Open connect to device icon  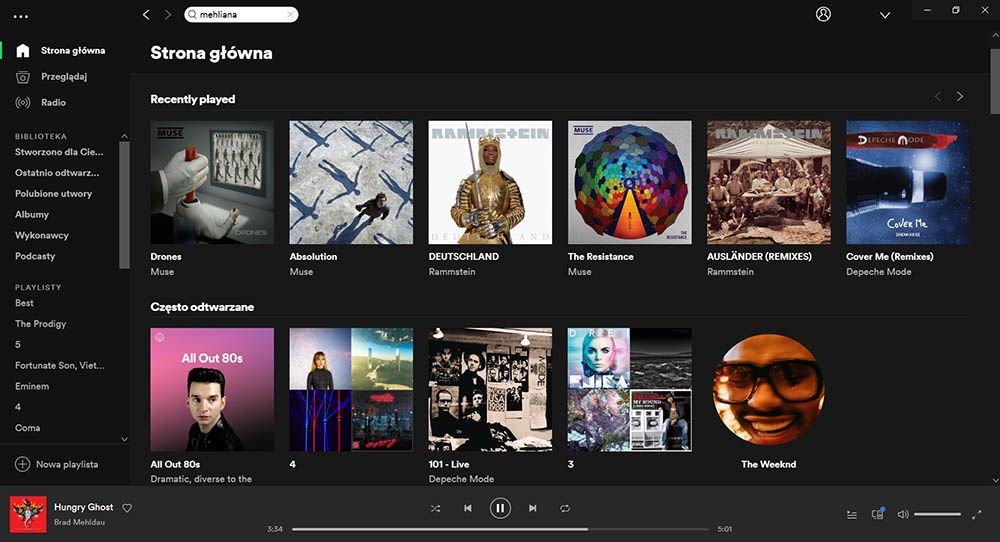point(878,513)
